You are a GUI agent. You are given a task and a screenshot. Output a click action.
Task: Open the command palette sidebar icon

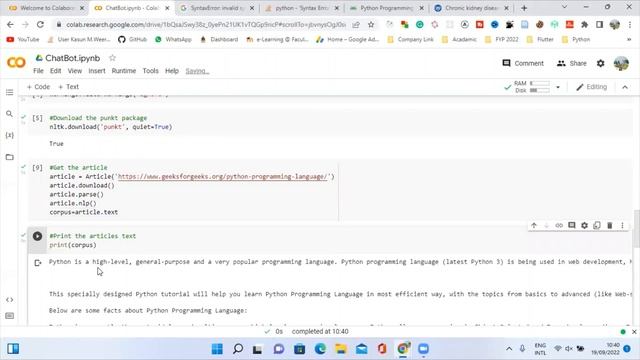pyautogui.click(x=9, y=316)
